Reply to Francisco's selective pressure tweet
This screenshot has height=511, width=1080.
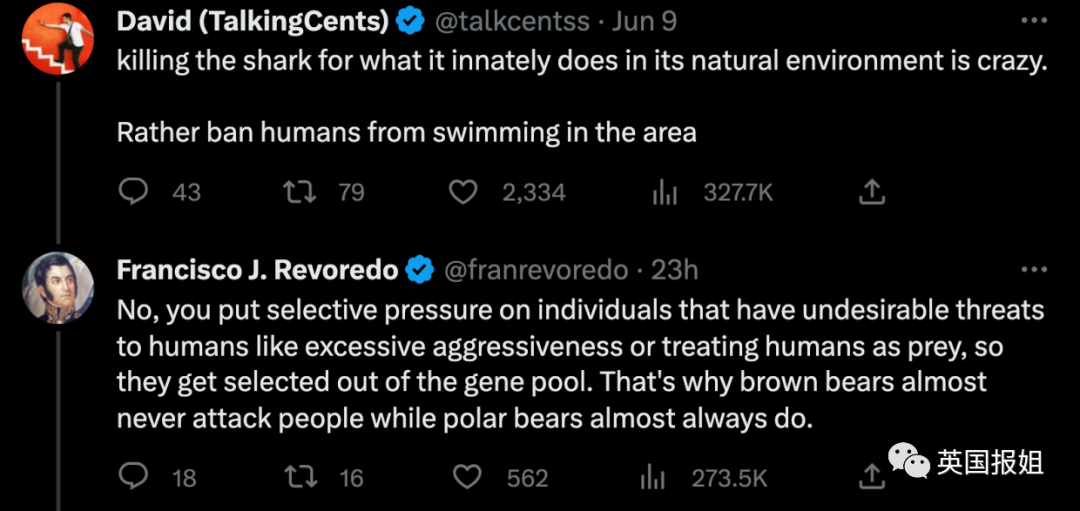[x=134, y=477]
